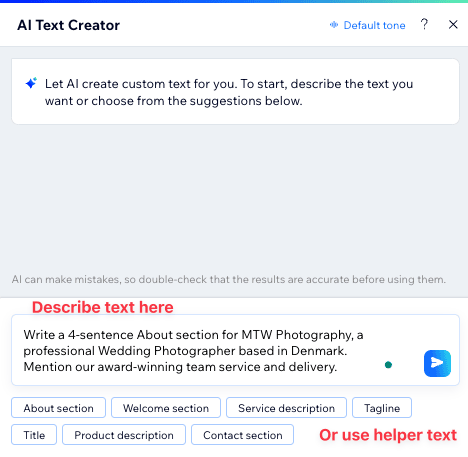Select the Product description suggestion

124,435
